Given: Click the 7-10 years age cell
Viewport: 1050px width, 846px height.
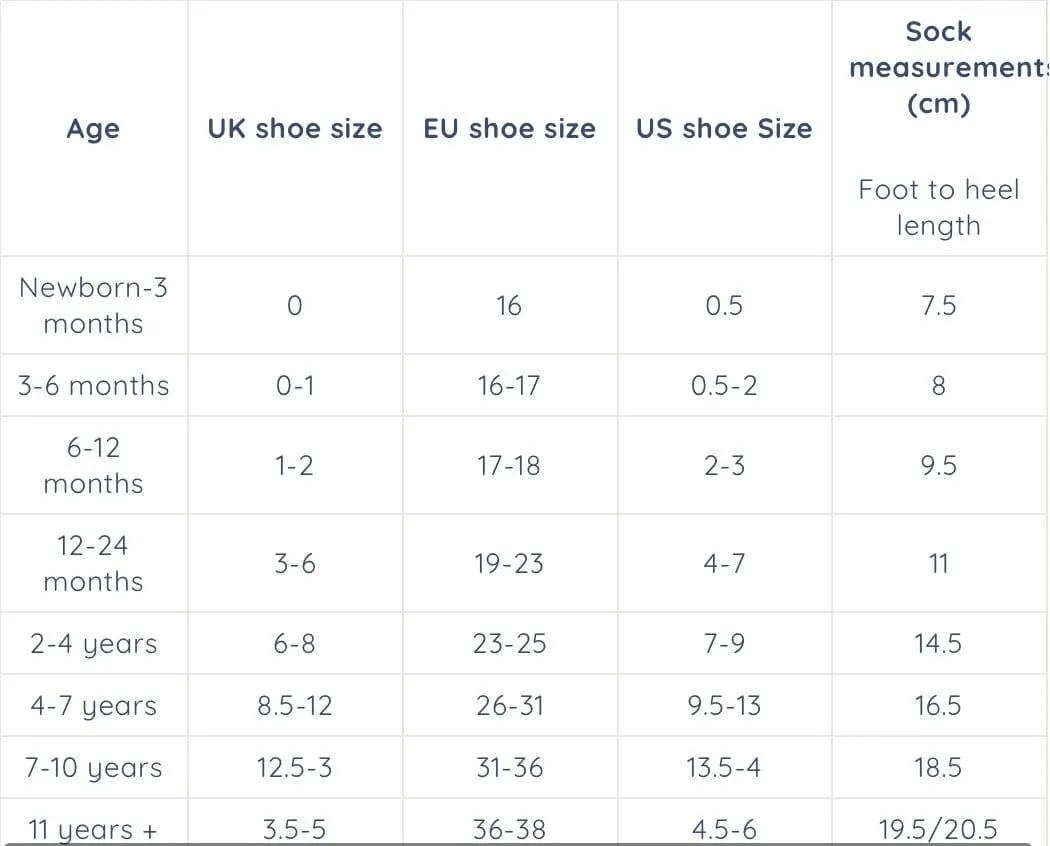Looking at the screenshot, I should tap(93, 768).
